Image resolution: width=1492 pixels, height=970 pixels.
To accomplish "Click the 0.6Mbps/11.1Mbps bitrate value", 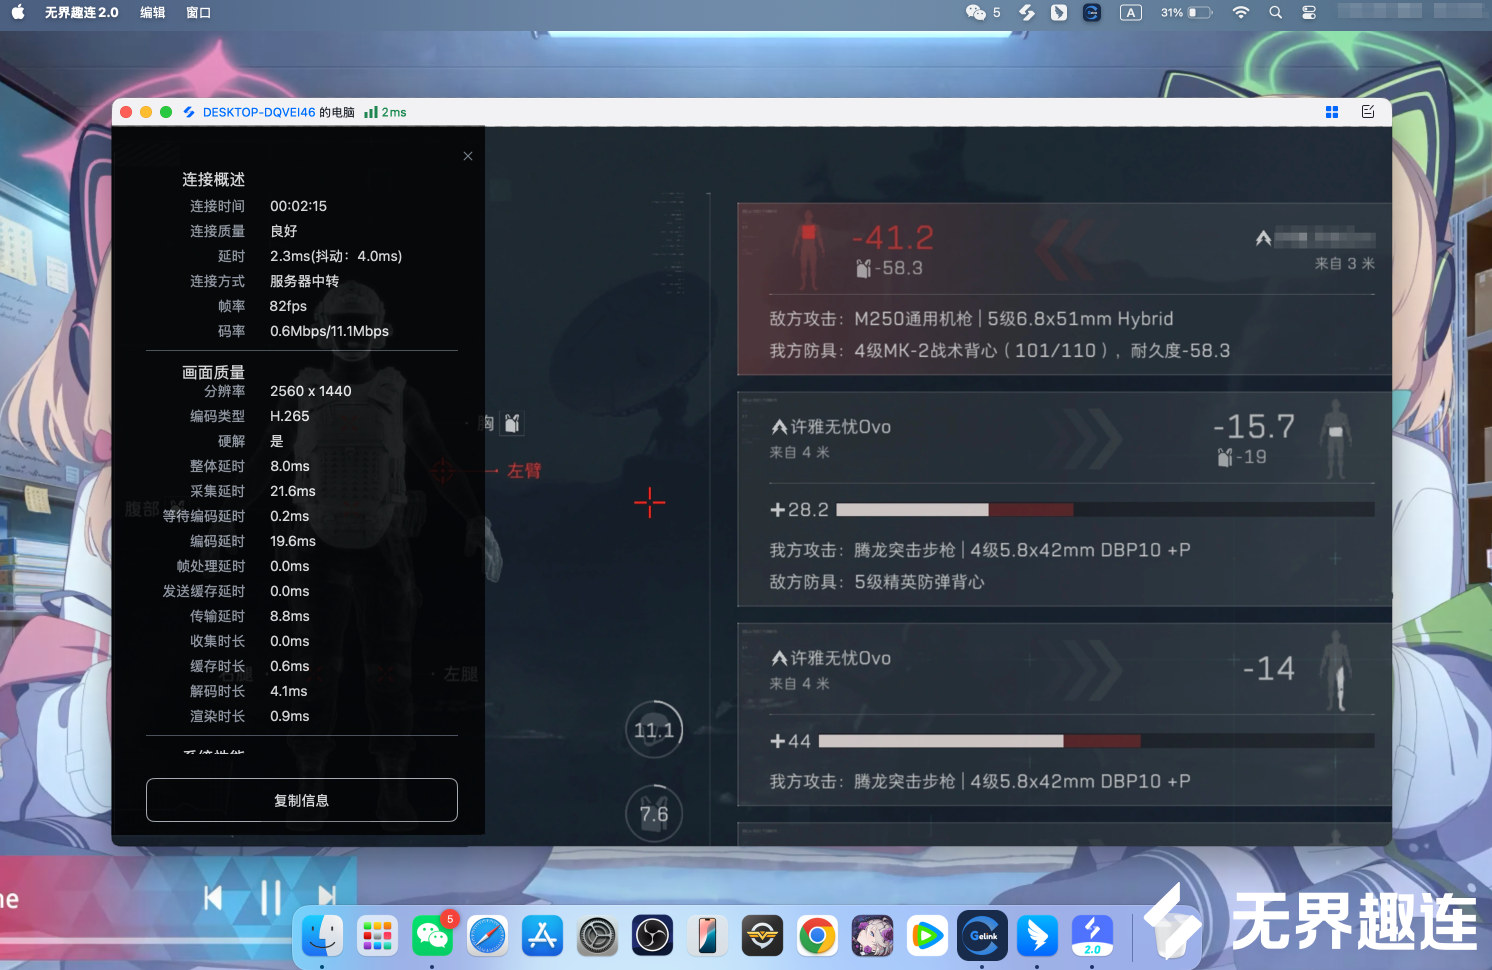I will [329, 331].
